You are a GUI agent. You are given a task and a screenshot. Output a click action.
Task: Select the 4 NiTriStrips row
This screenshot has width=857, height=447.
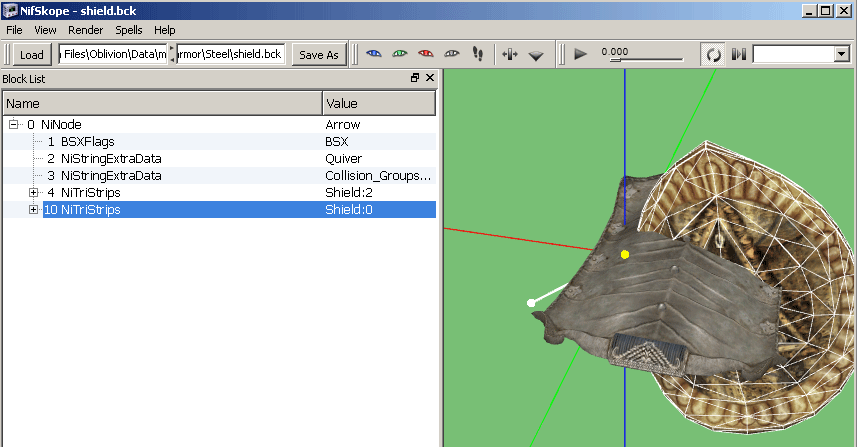click(x=220, y=192)
